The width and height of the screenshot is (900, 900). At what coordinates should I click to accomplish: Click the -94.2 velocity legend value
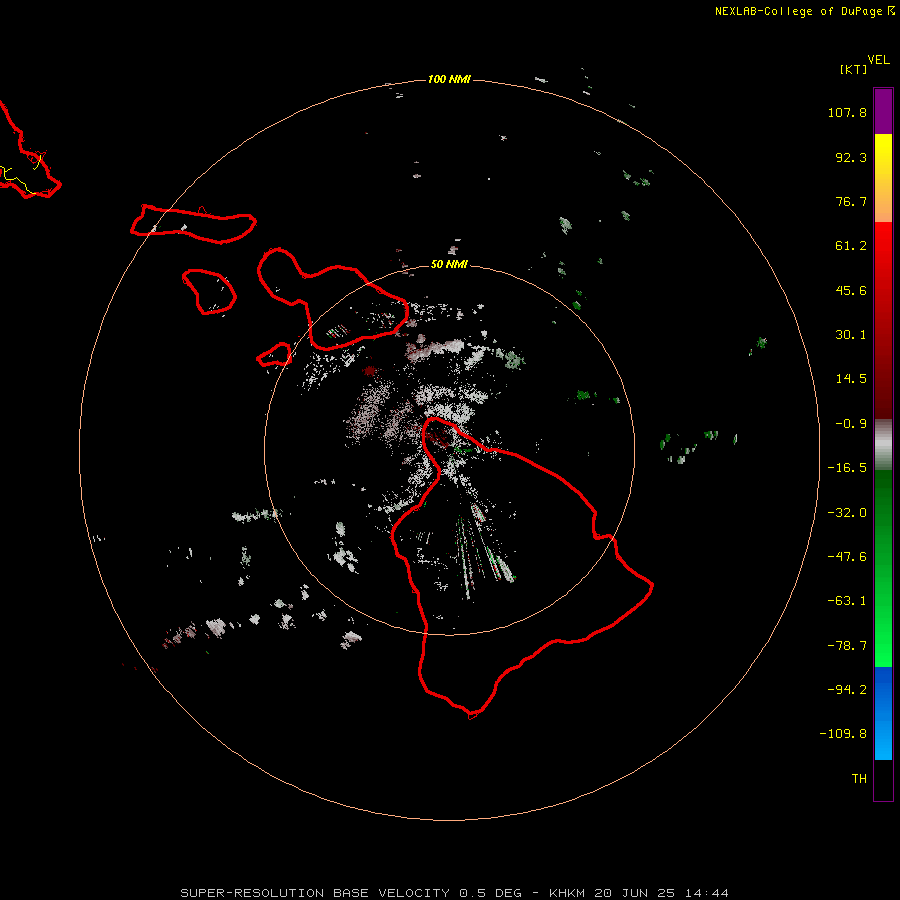(x=847, y=689)
